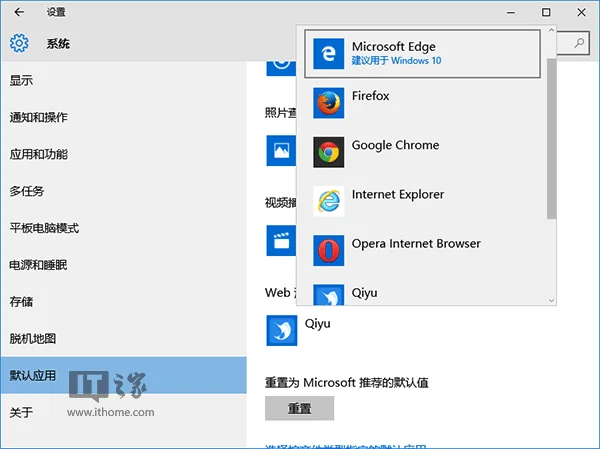This screenshot has height=449, width=600.
Task: Select 关于 in the sidebar
Action: click(x=21, y=412)
